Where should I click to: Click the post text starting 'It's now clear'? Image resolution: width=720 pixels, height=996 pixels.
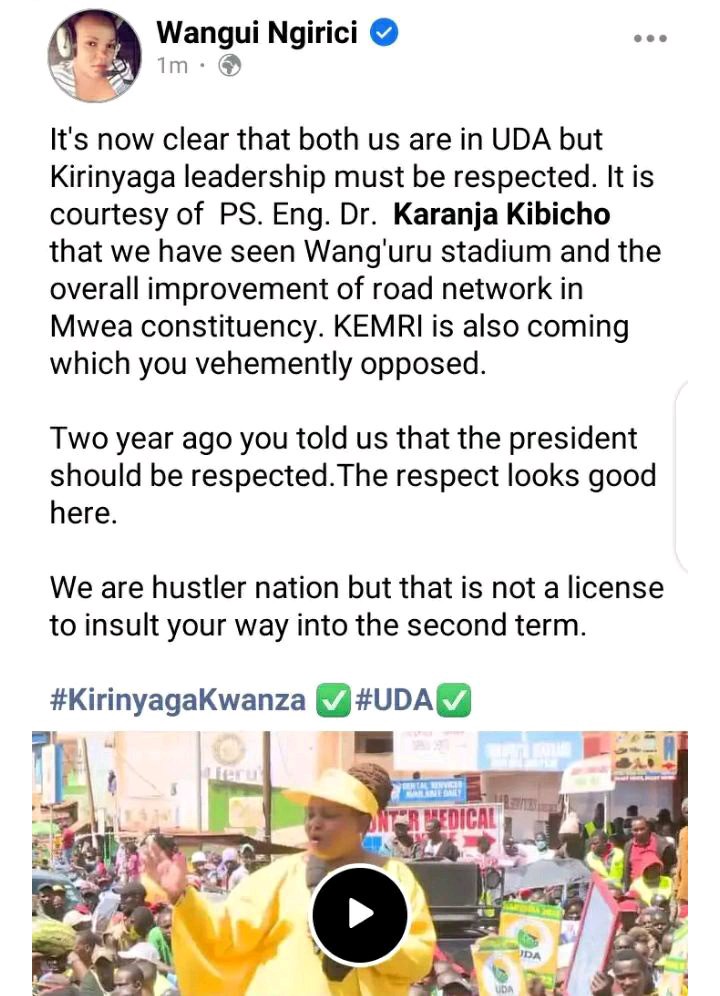click(355, 252)
